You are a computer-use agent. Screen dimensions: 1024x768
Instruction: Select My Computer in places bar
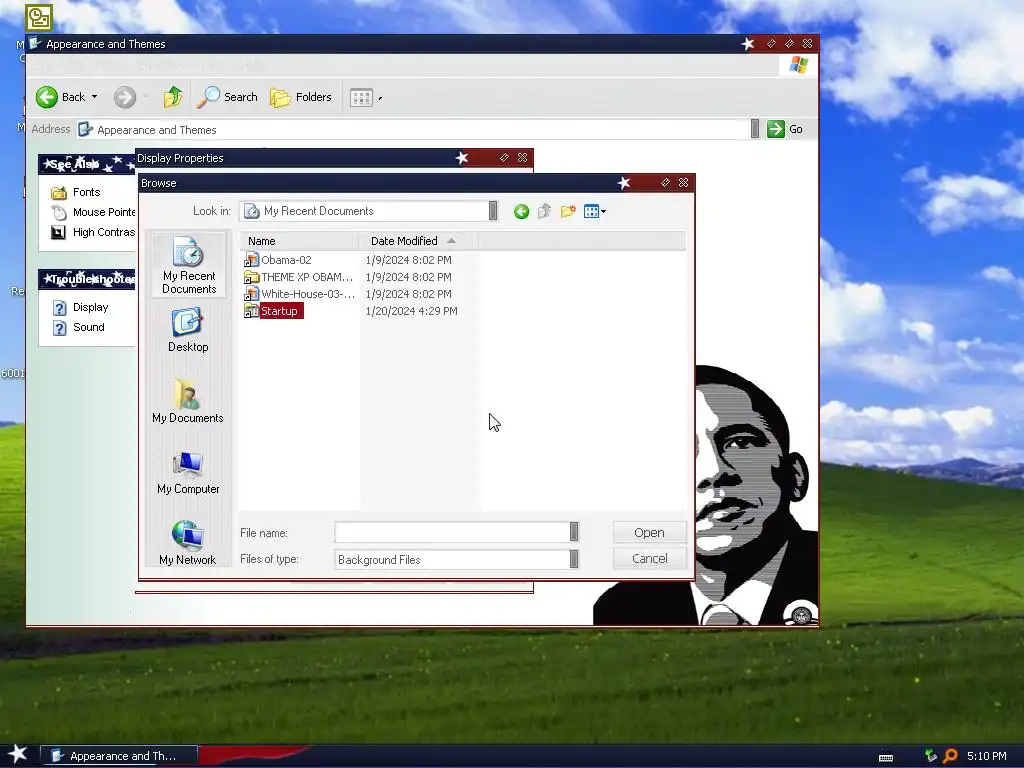pyautogui.click(x=188, y=473)
